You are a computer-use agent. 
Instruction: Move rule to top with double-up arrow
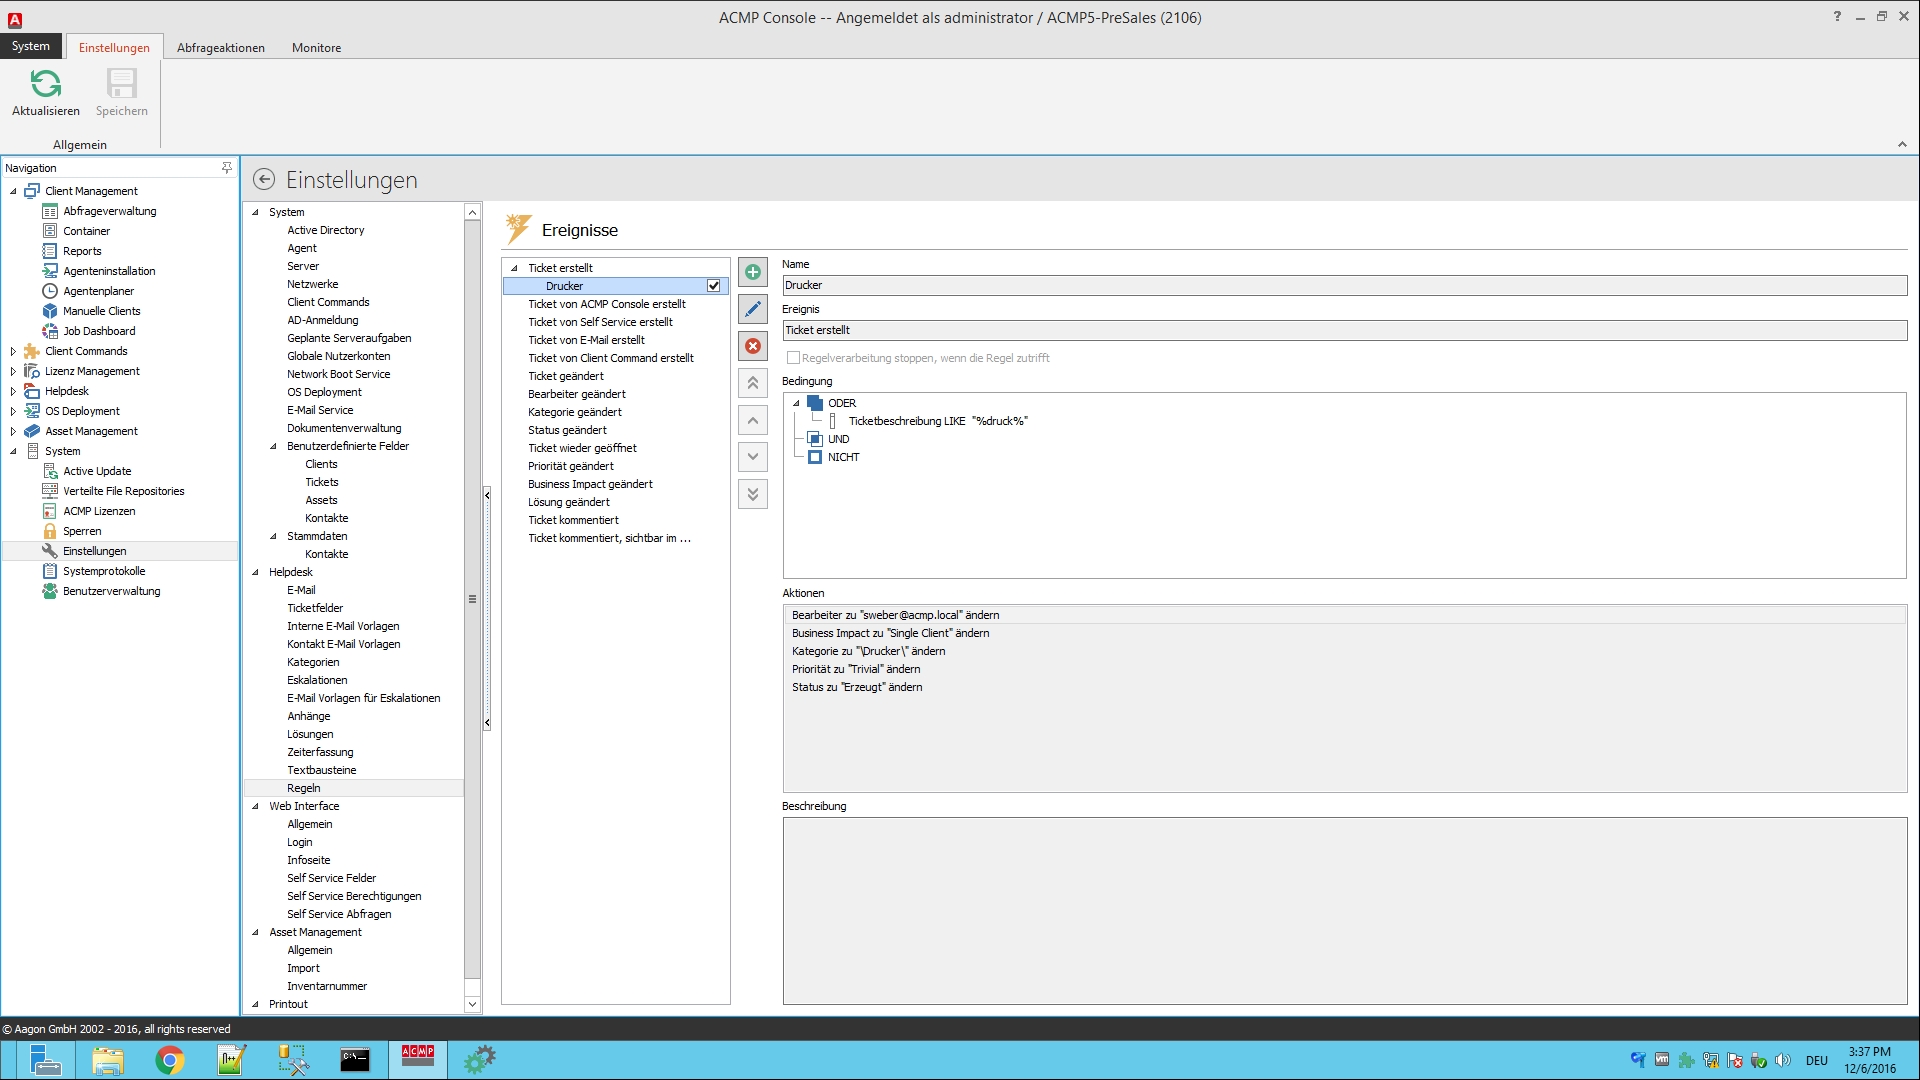tap(753, 383)
